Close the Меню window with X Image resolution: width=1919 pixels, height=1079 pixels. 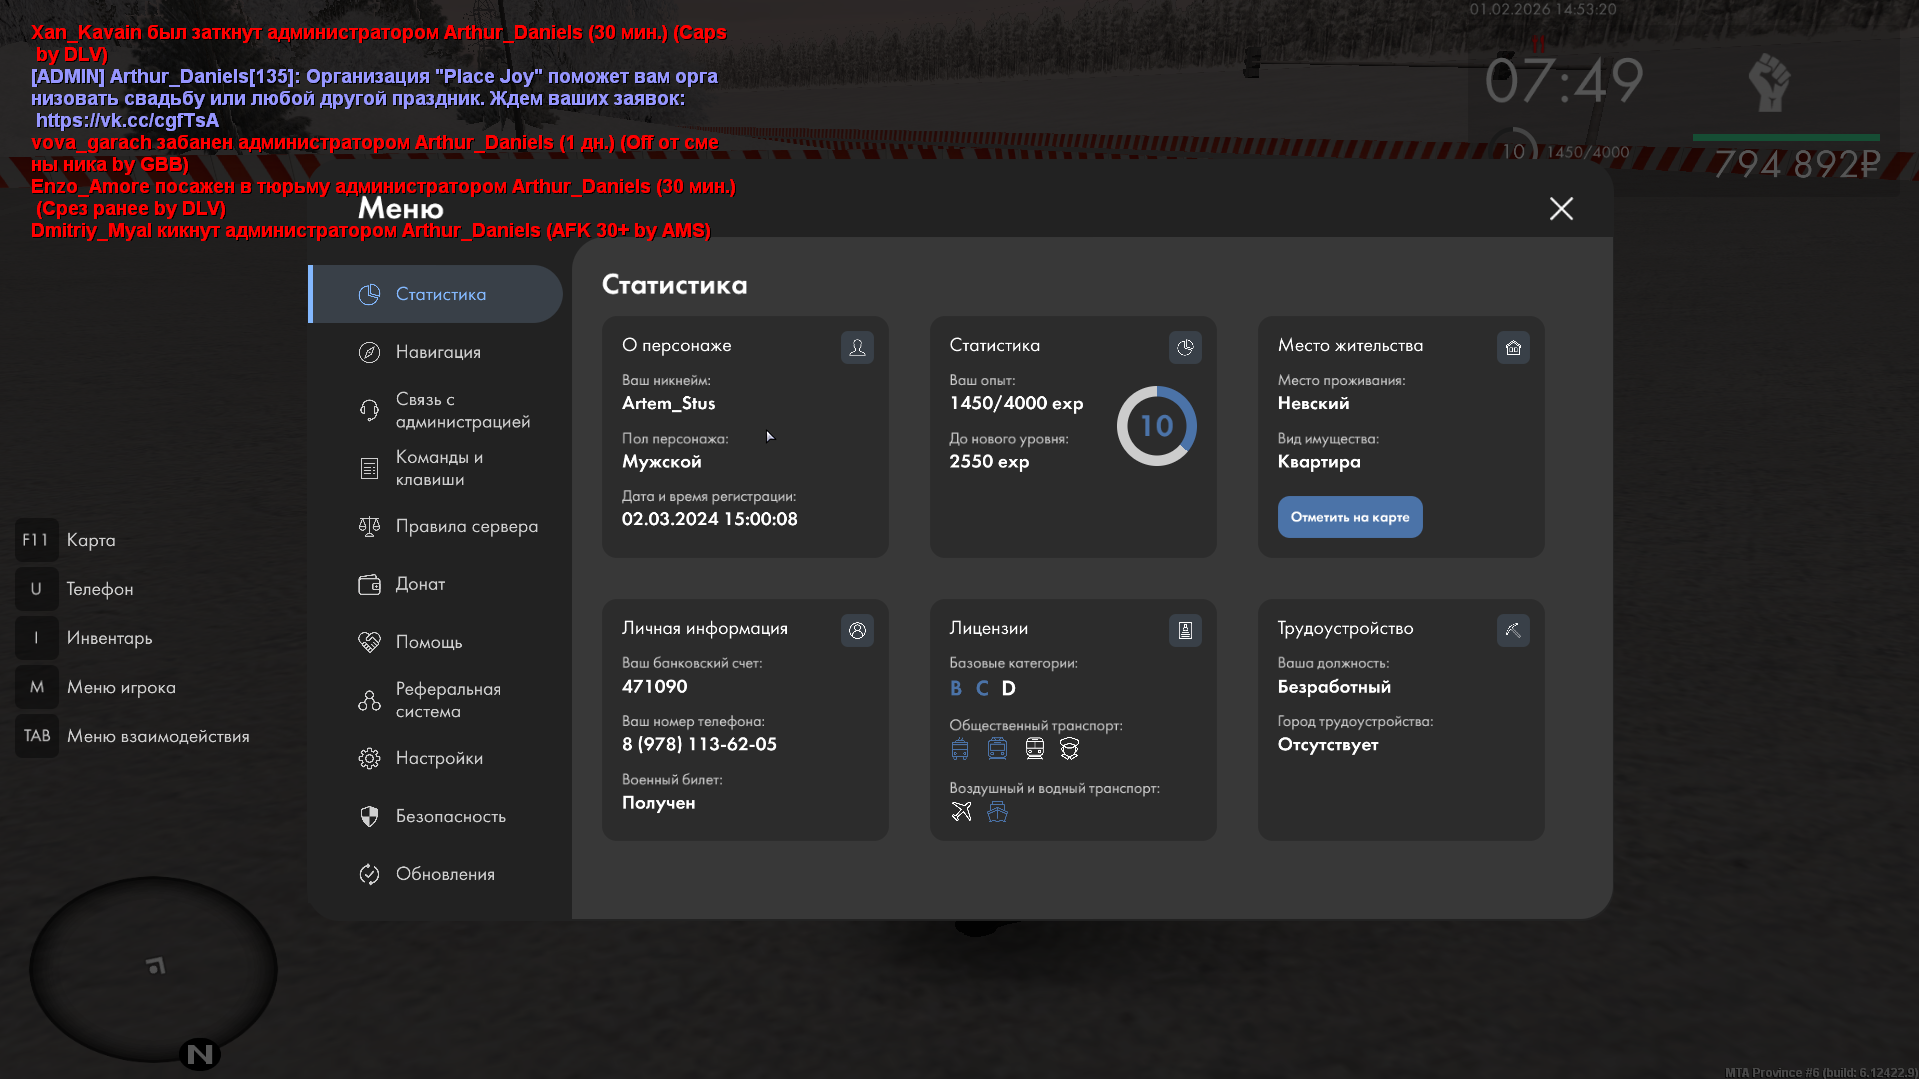(1561, 208)
